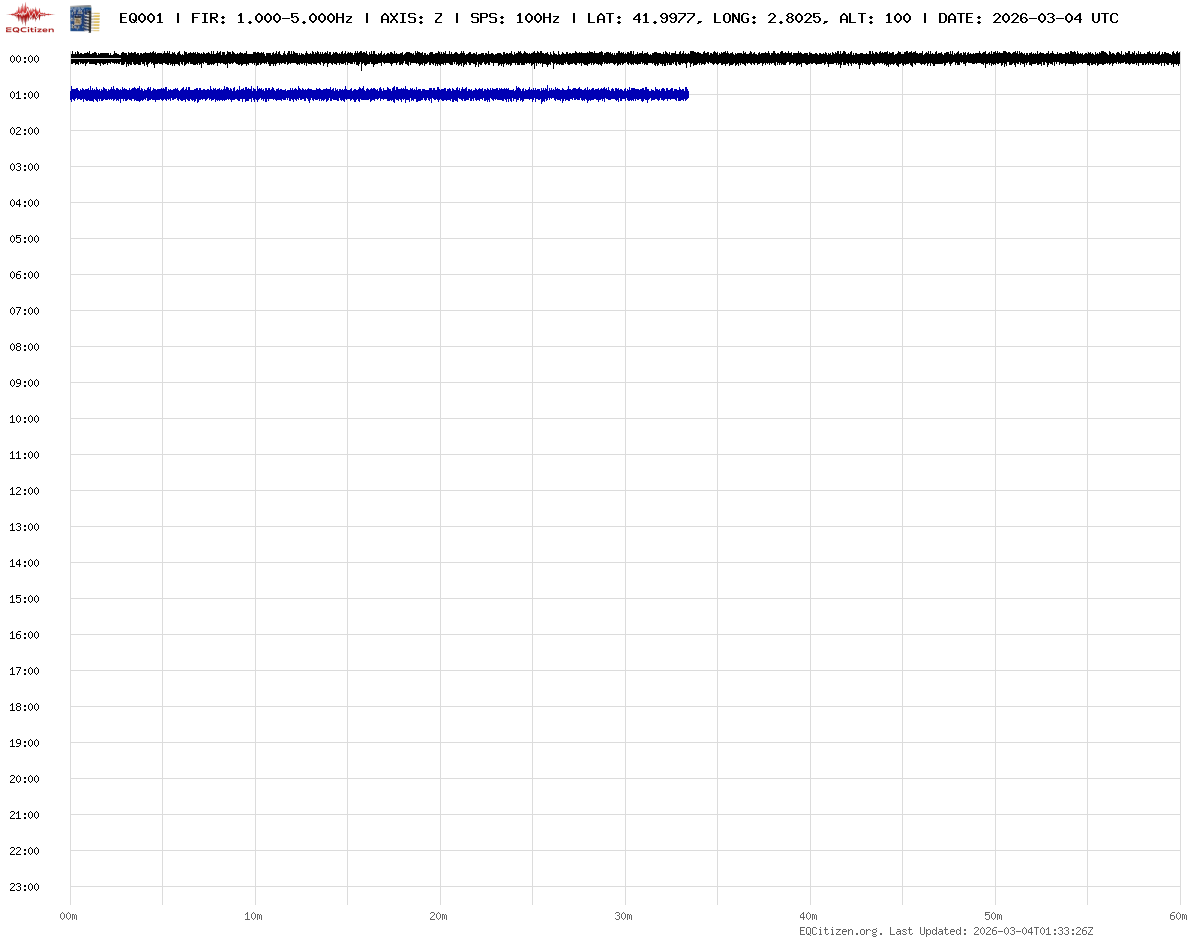Click the 10m minute axis label
This screenshot has height=940, width=1200.
point(254,916)
